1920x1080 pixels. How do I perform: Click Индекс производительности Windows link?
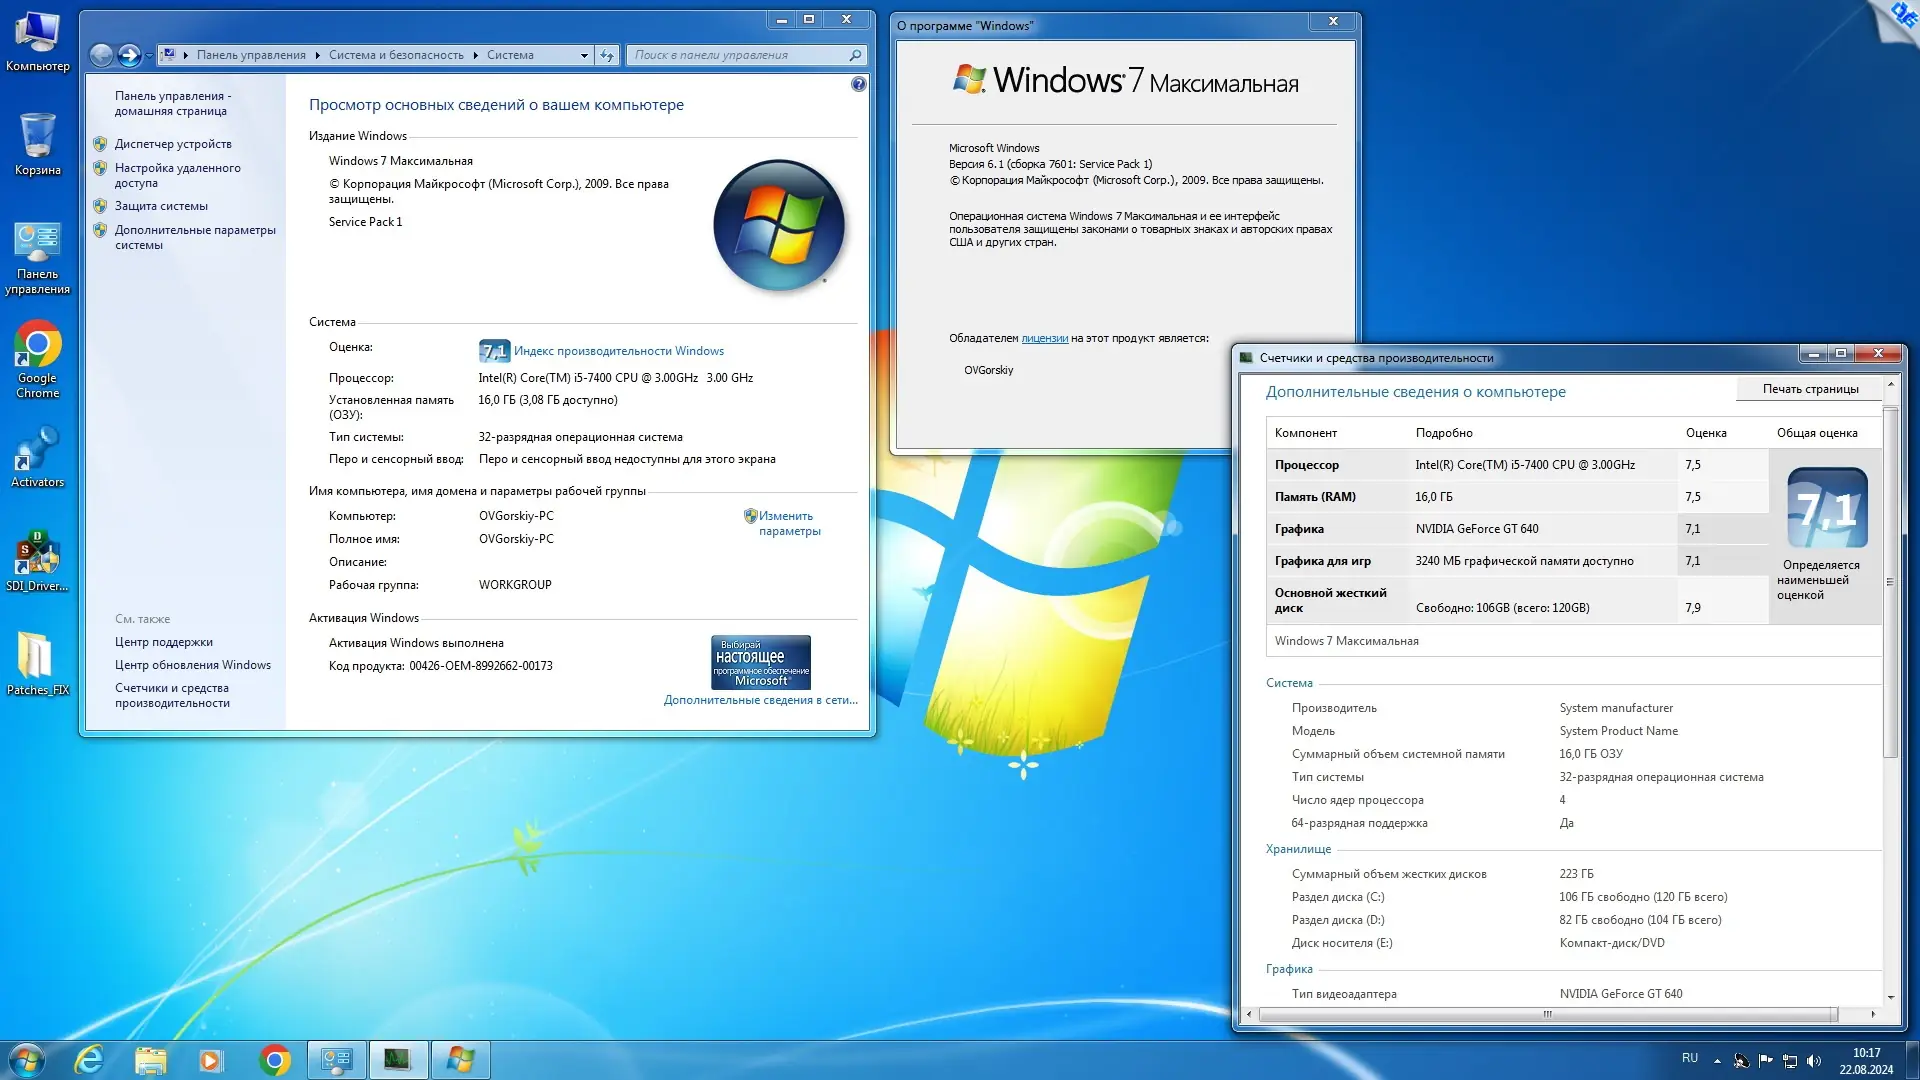tap(618, 351)
